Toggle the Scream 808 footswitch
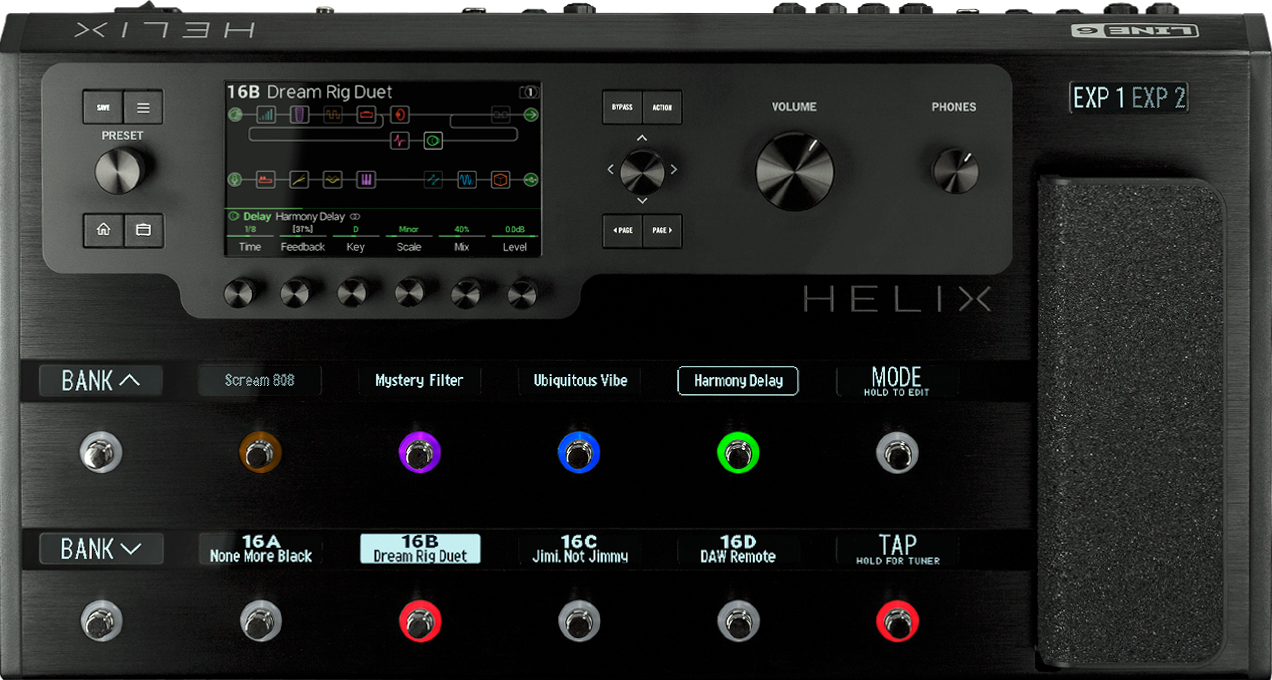1272x680 pixels. (260, 453)
